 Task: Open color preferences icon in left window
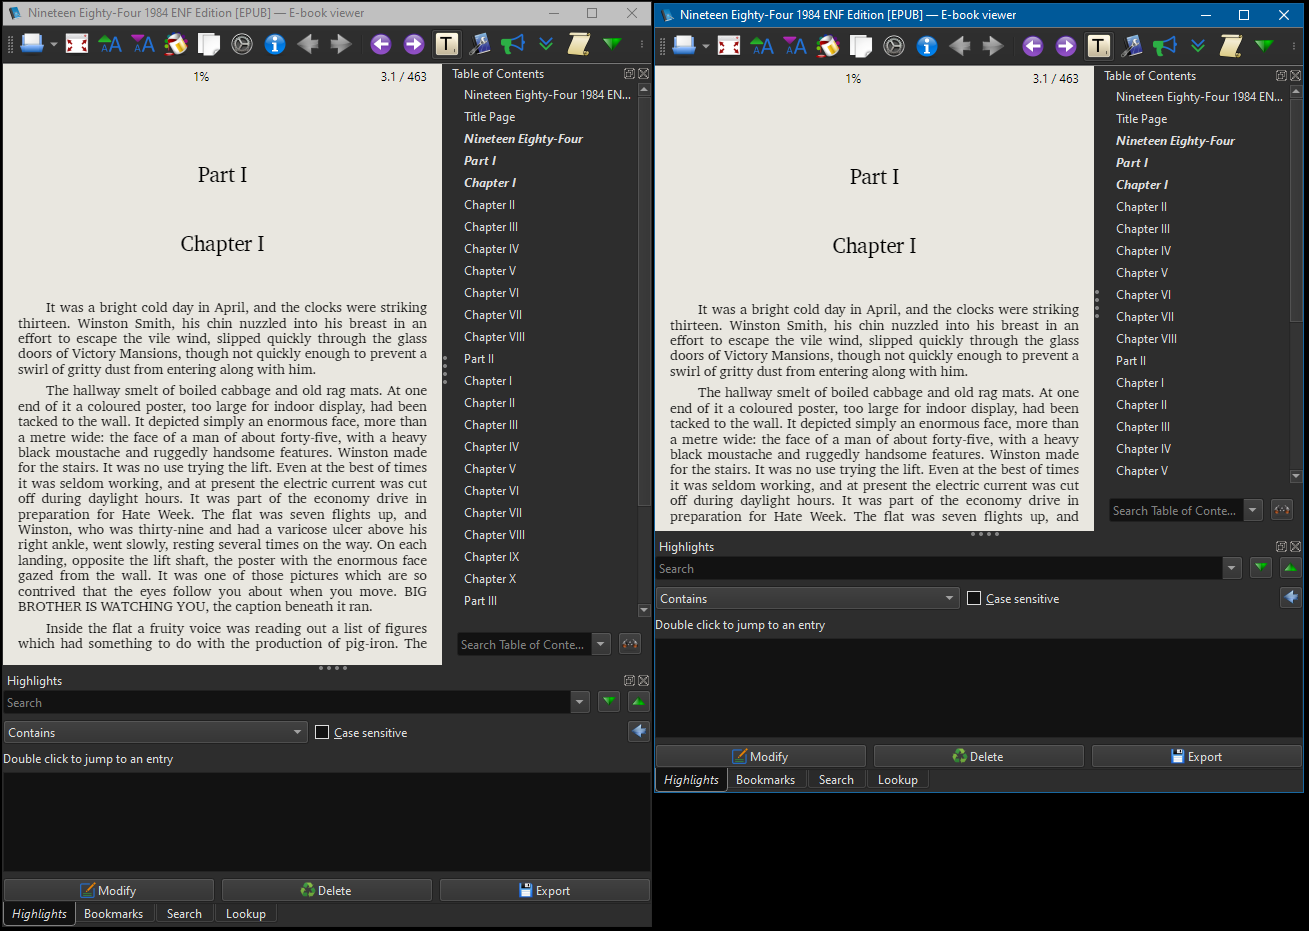tap(176, 44)
